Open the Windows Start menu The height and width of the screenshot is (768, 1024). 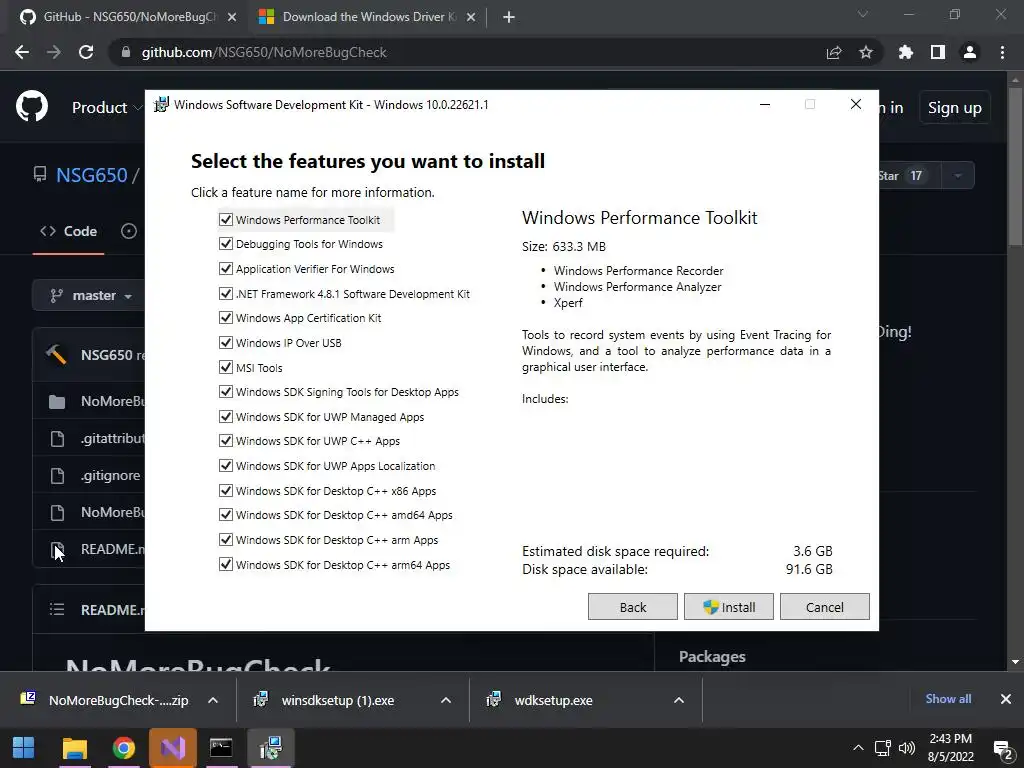point(24,748)
